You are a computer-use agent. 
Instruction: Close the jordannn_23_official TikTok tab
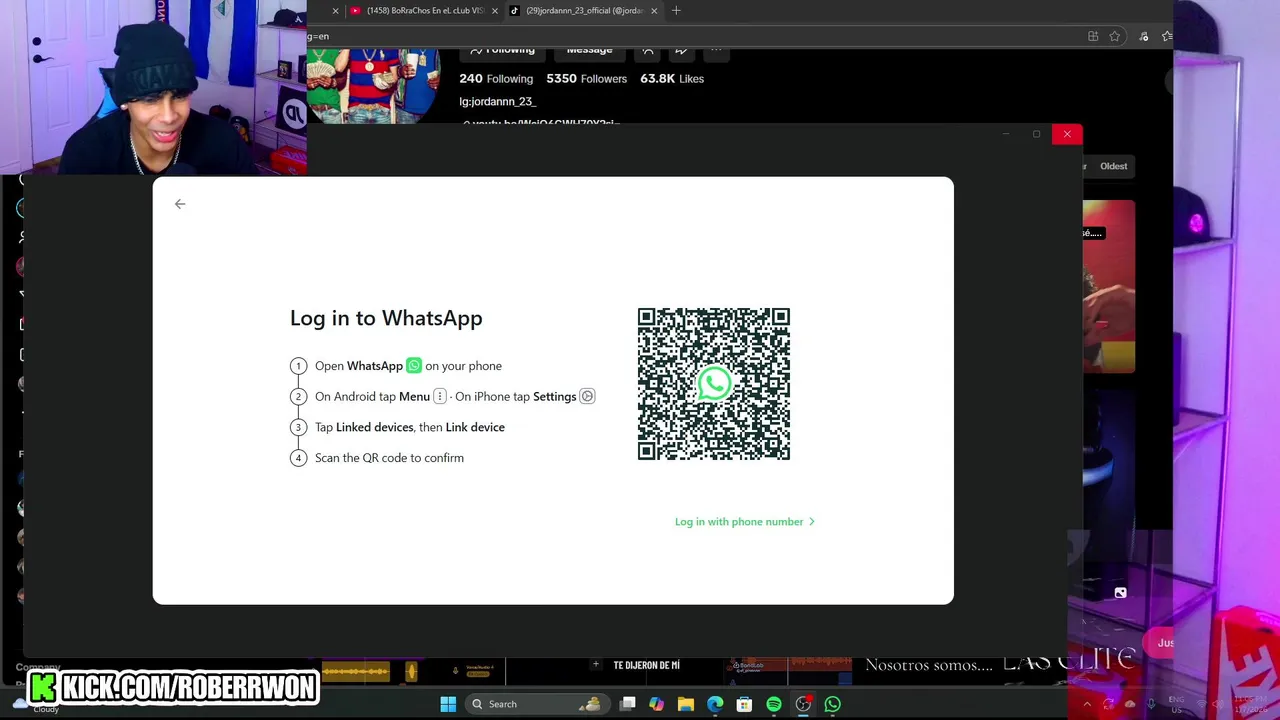[654, 11]
